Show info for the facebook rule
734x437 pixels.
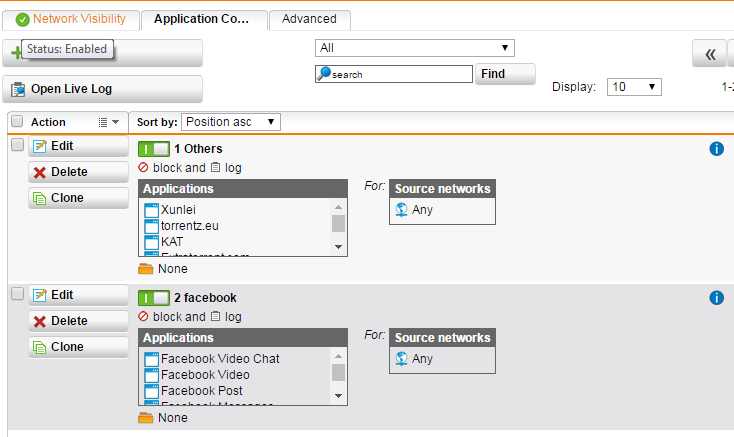[x=717, y=298]
